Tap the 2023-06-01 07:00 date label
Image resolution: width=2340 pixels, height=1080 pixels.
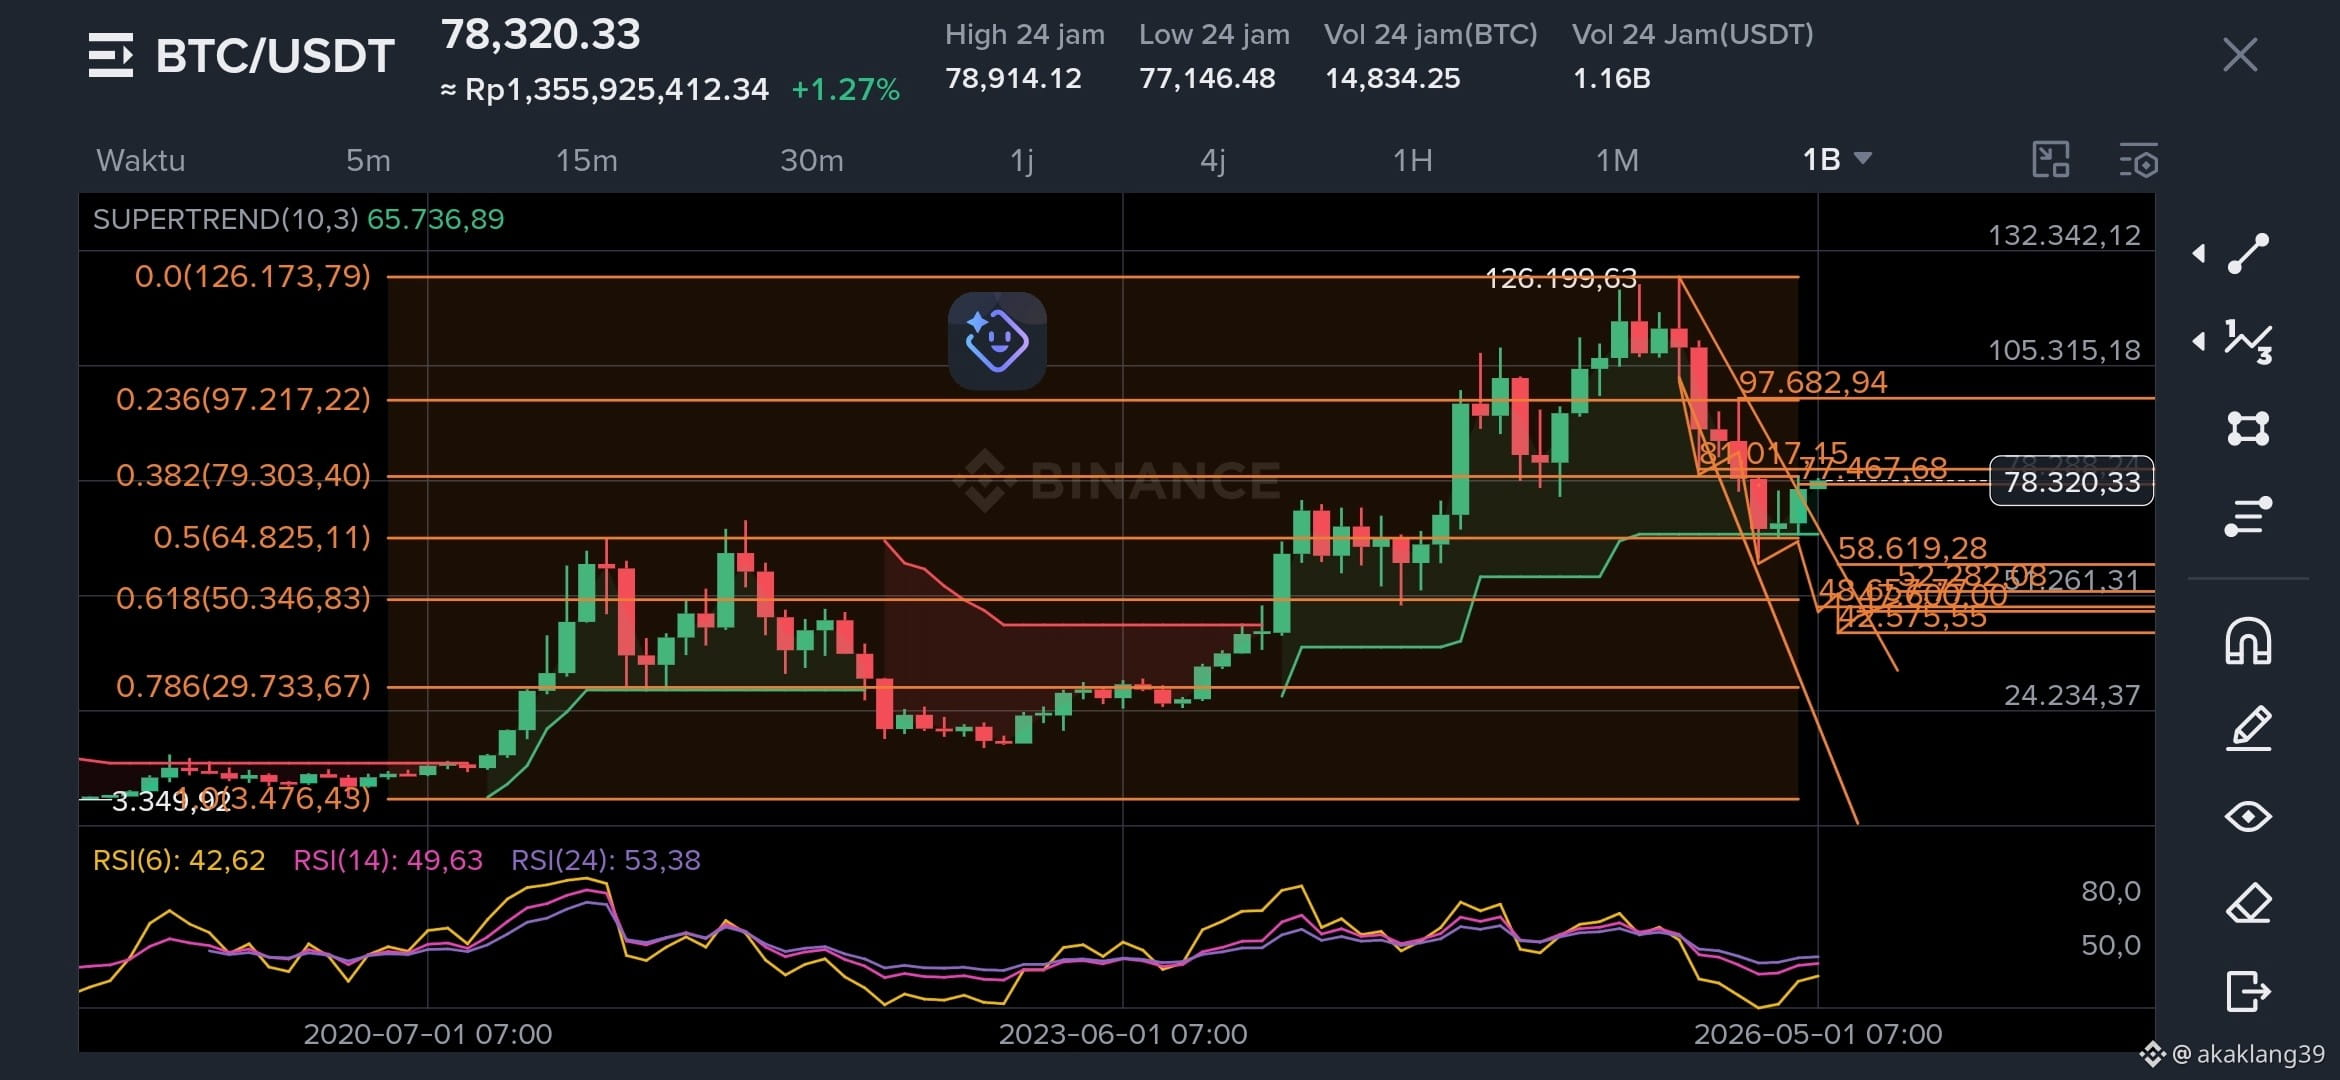(1123, 1034)
